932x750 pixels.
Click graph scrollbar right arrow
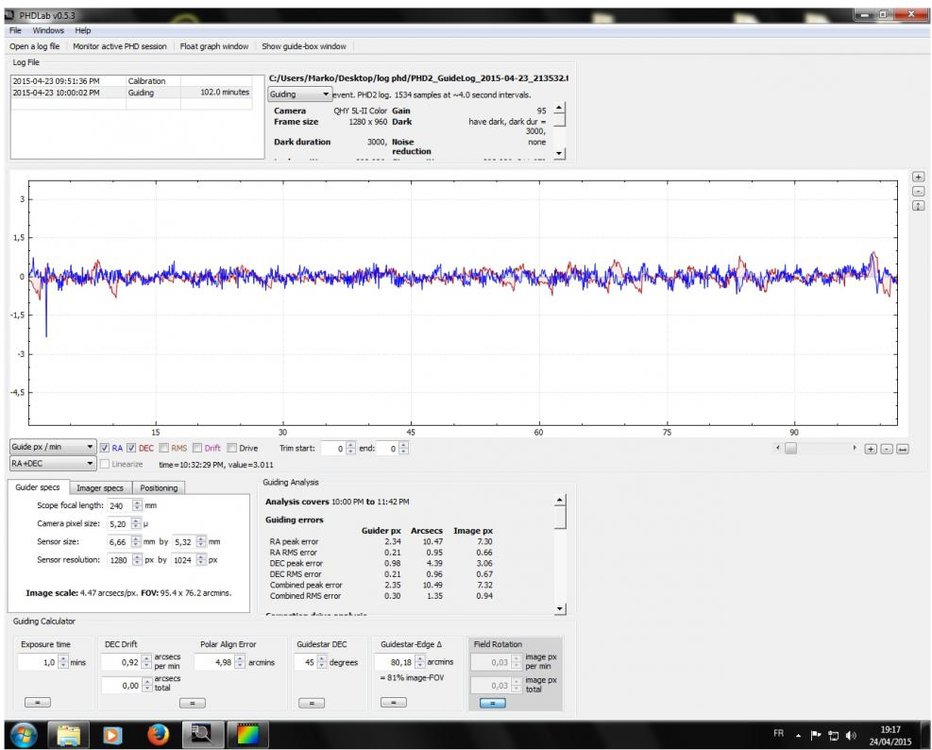coord(855,448)
